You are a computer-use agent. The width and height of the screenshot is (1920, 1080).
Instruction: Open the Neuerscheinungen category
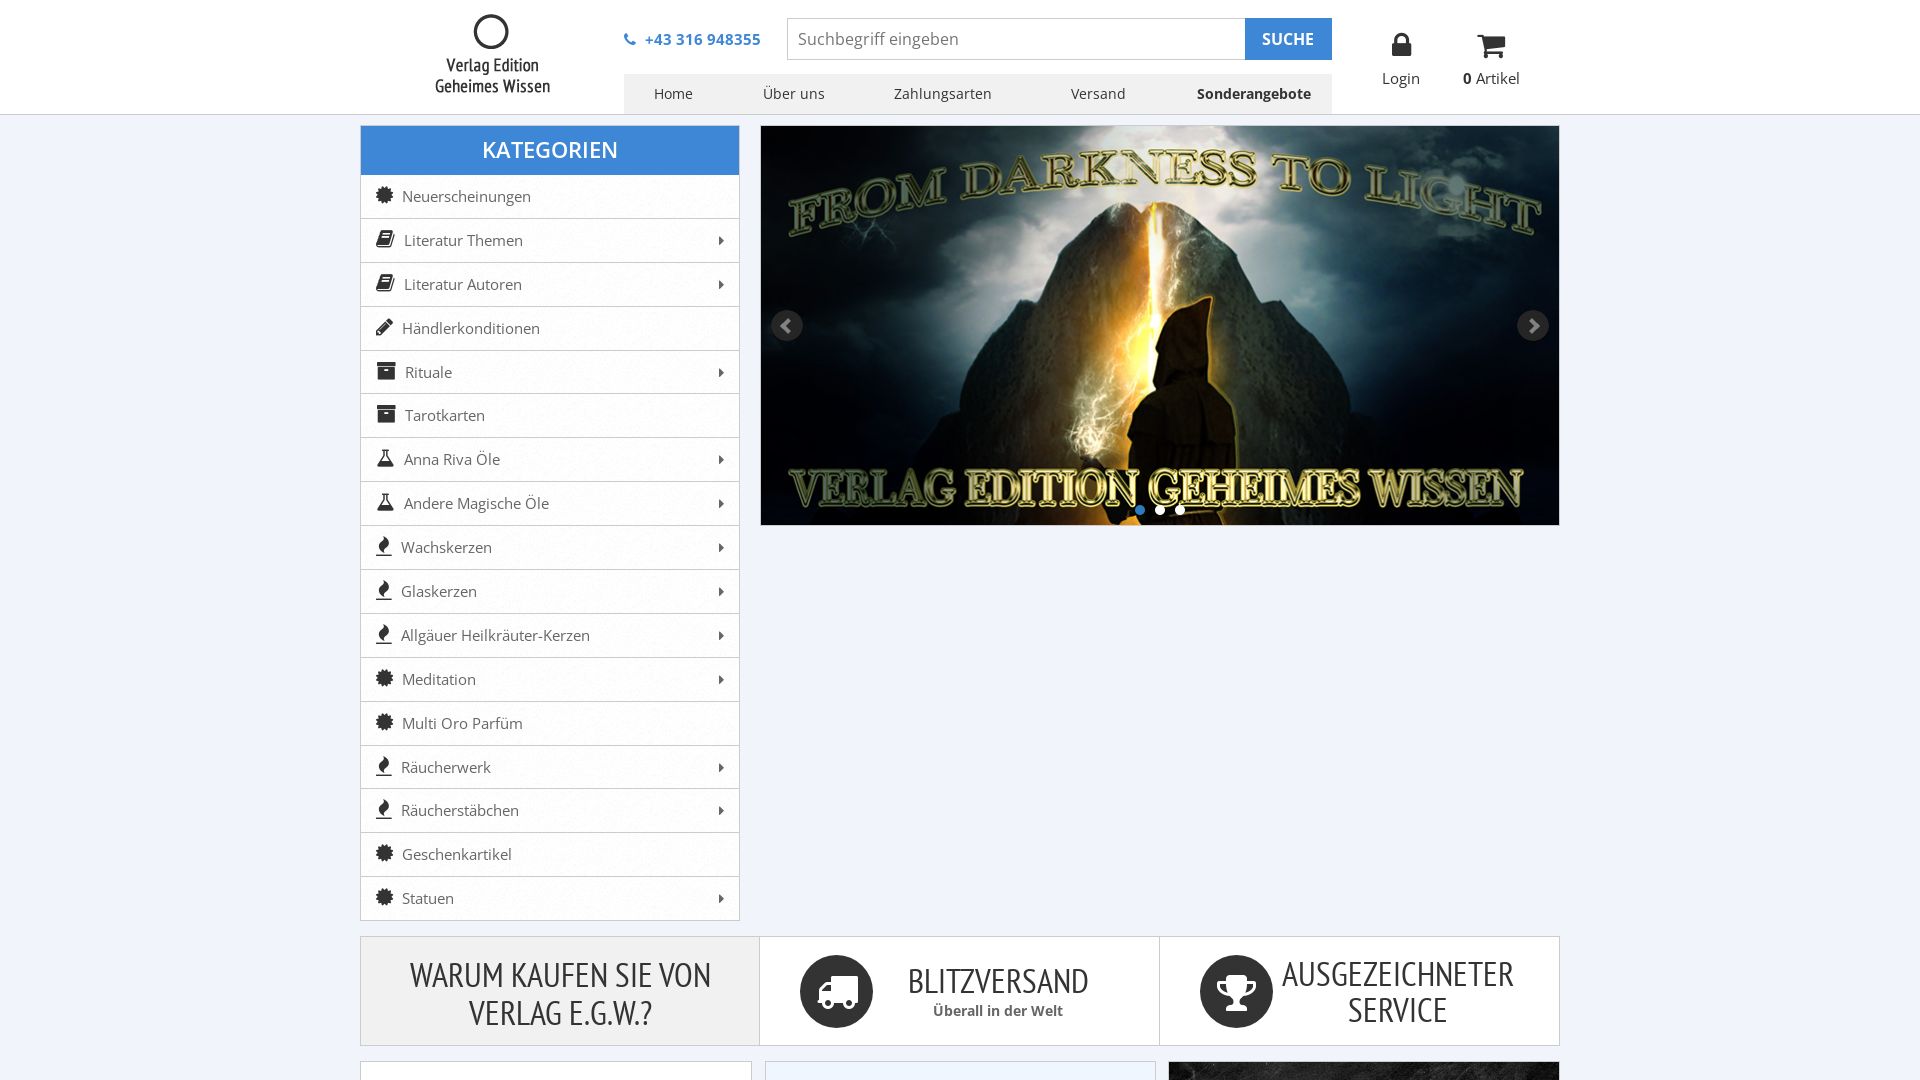click(x=550, y=197)
